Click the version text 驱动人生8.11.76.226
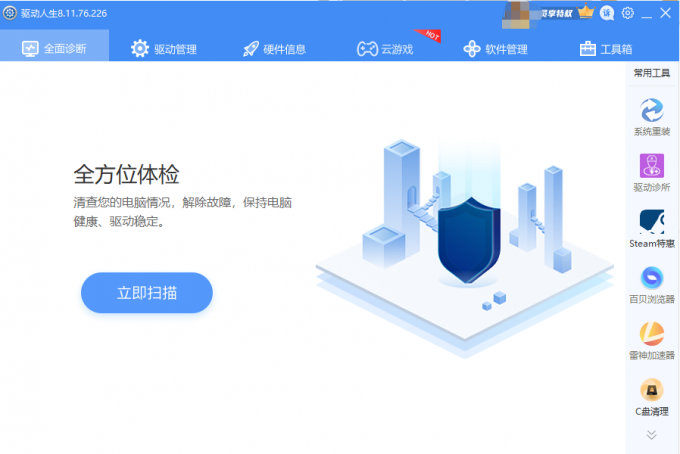The width and height of the screenshot is (680, 454). point(64,13)
